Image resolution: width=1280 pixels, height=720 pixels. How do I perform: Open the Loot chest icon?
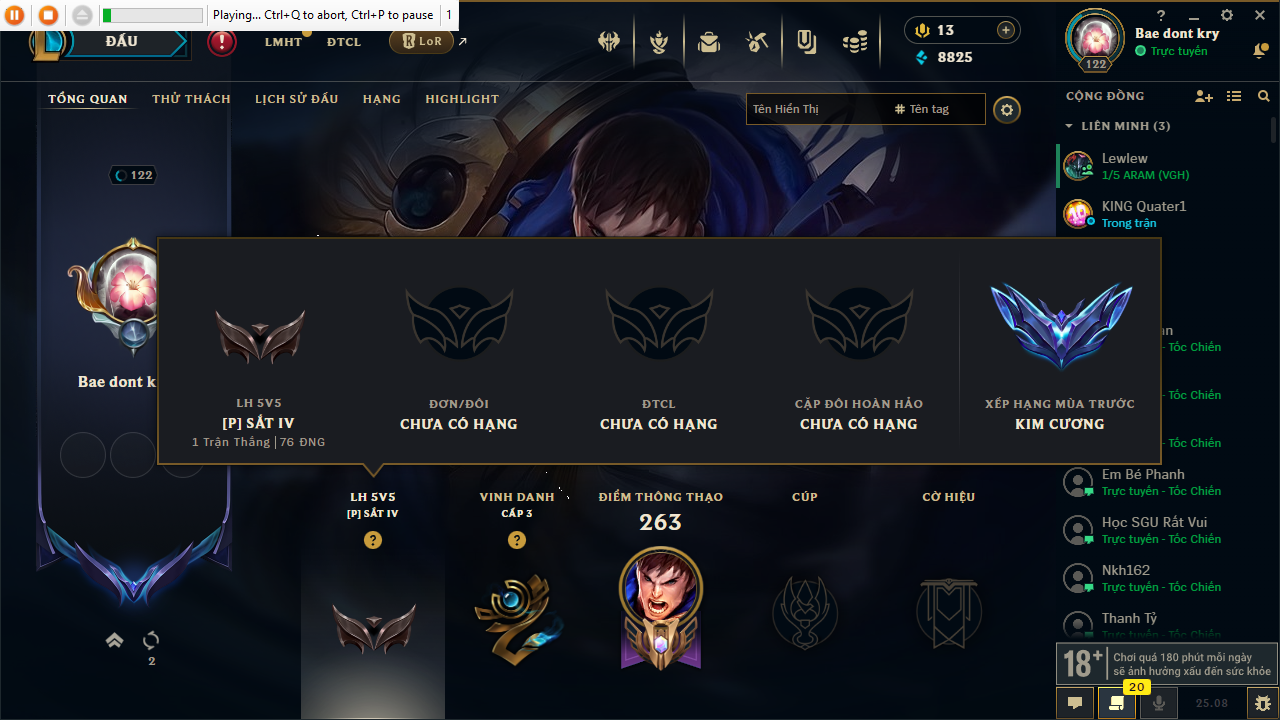[x=709, y=43]
